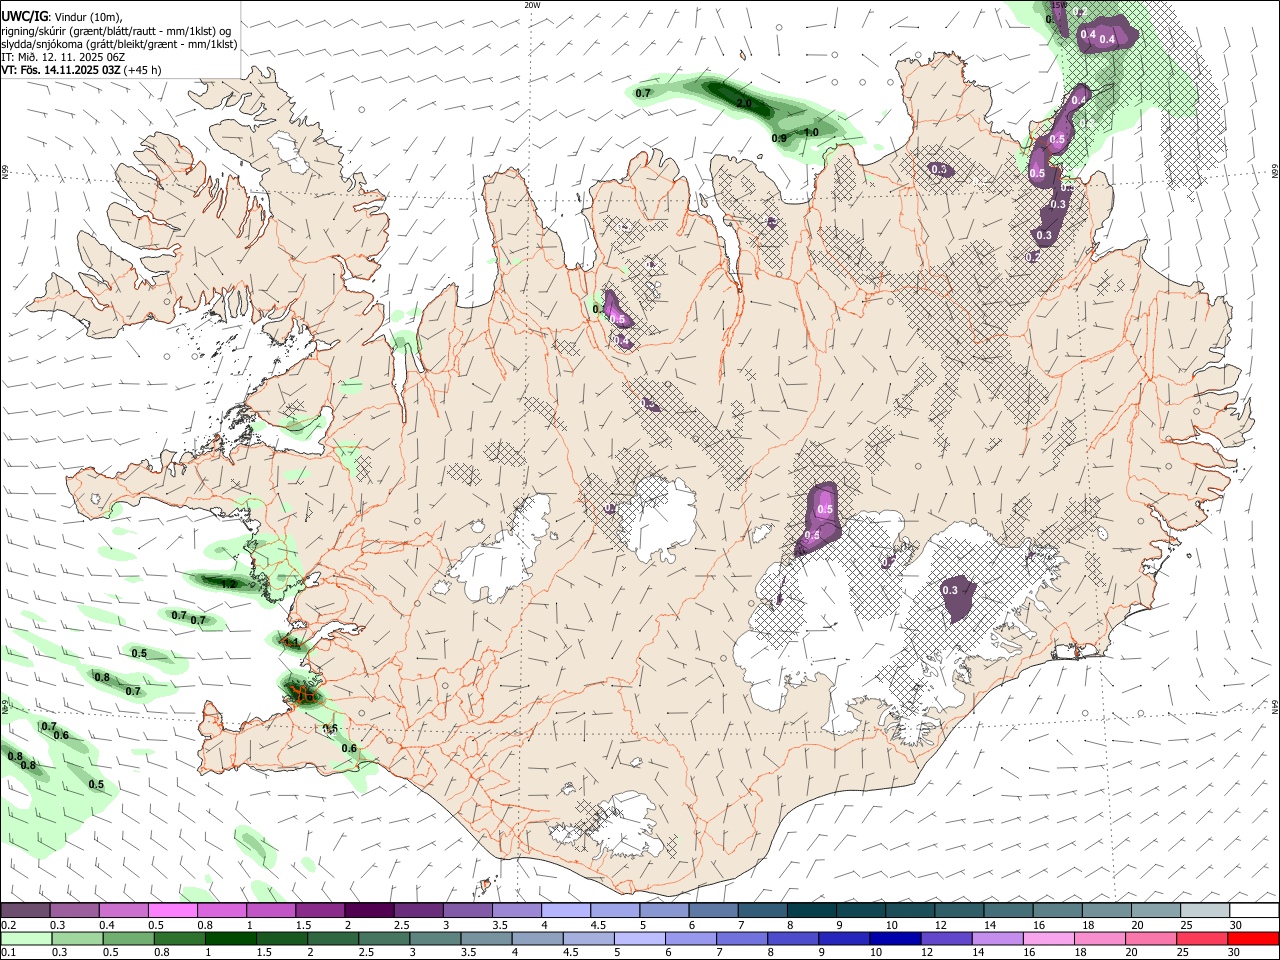Click the UWC/IG title in the header box
The width and height of the screenshot is (1280, 960).
23,16
